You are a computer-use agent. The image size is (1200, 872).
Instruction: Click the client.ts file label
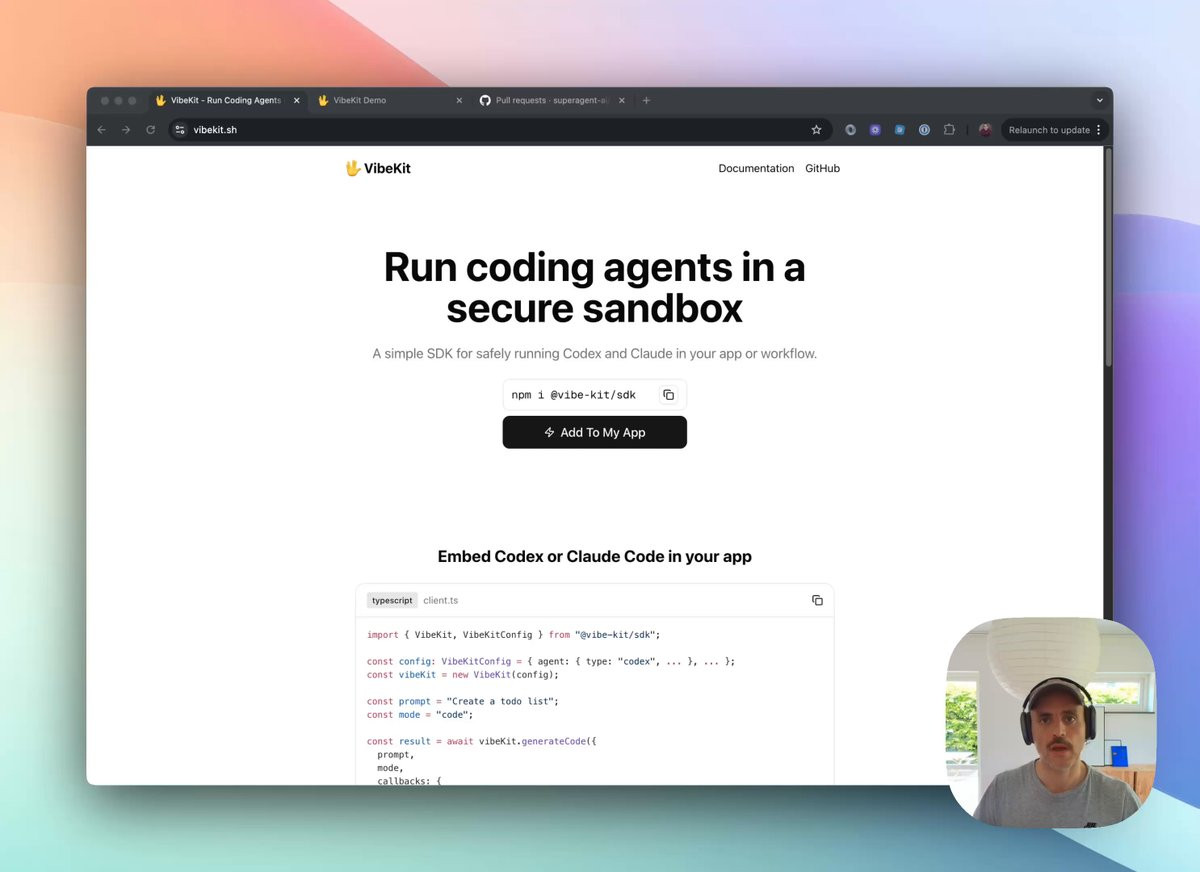[x=440, y=600]
